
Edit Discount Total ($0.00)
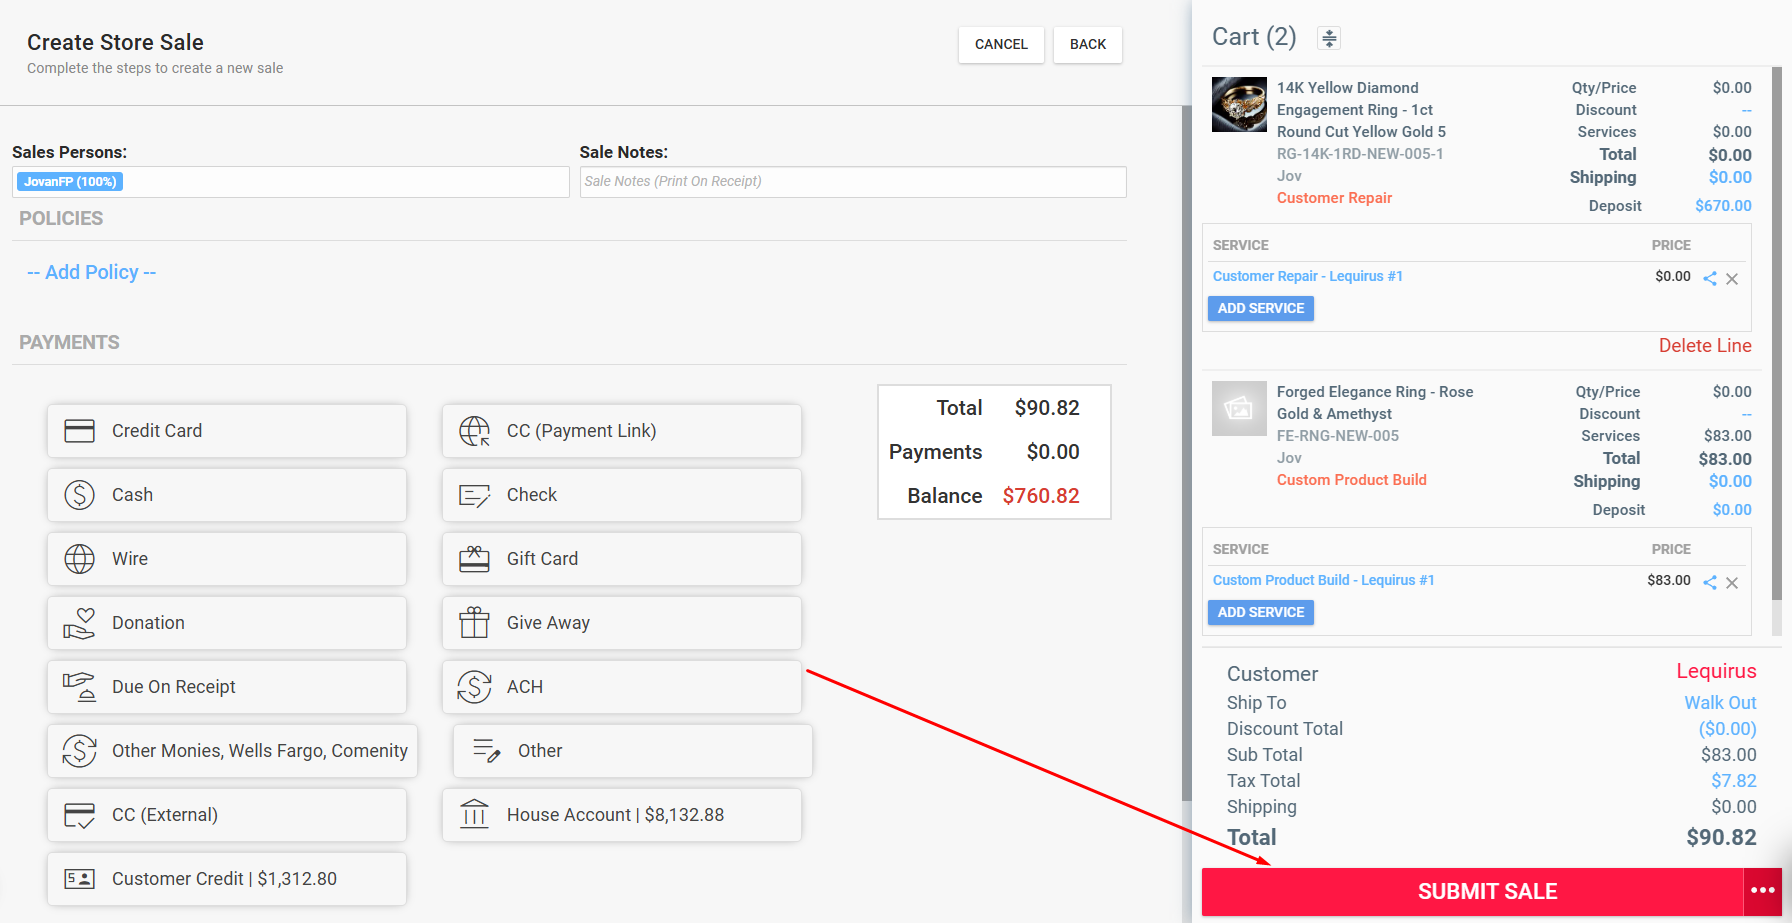pos(1727,729)
